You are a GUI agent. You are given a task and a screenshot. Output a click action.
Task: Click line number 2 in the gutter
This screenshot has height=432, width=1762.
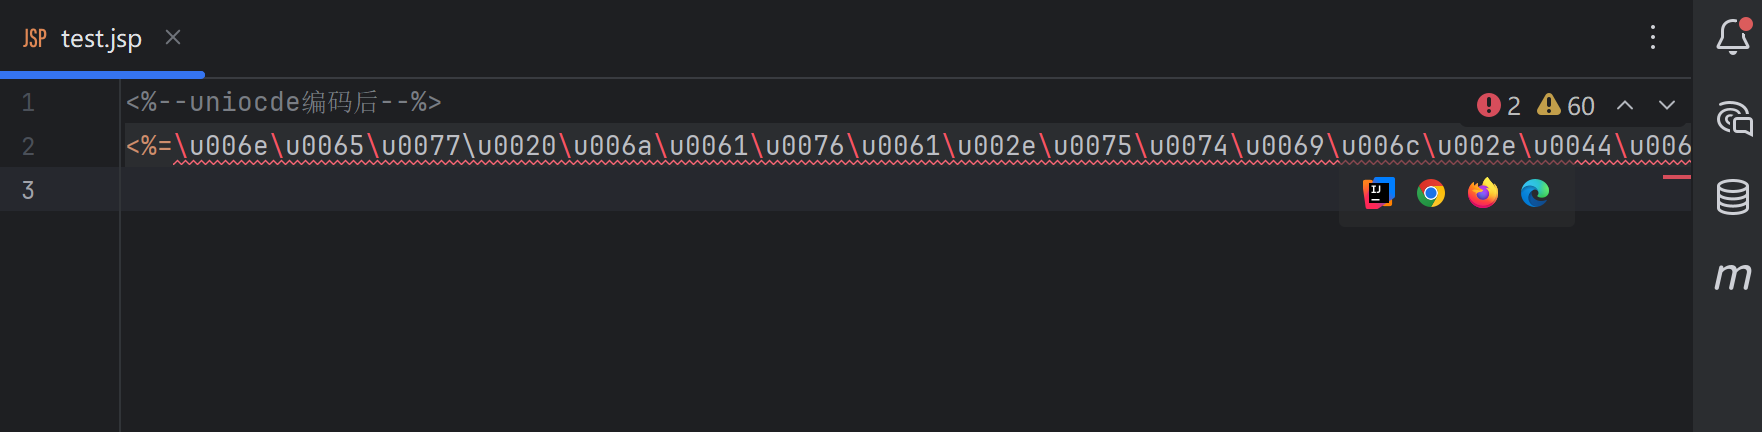click(28, 146)
